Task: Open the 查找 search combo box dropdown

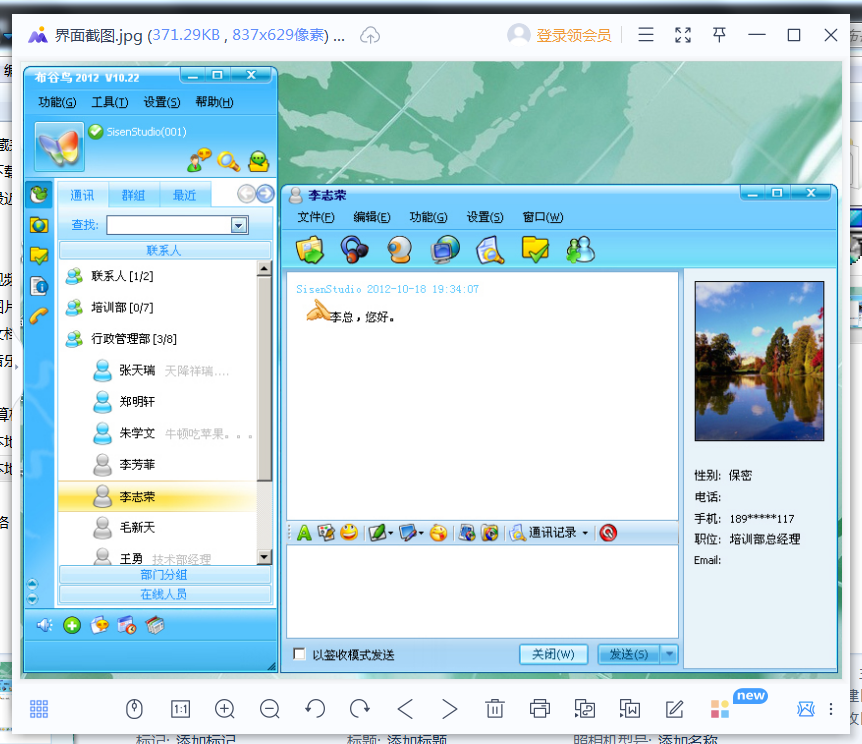Action: 239,225
